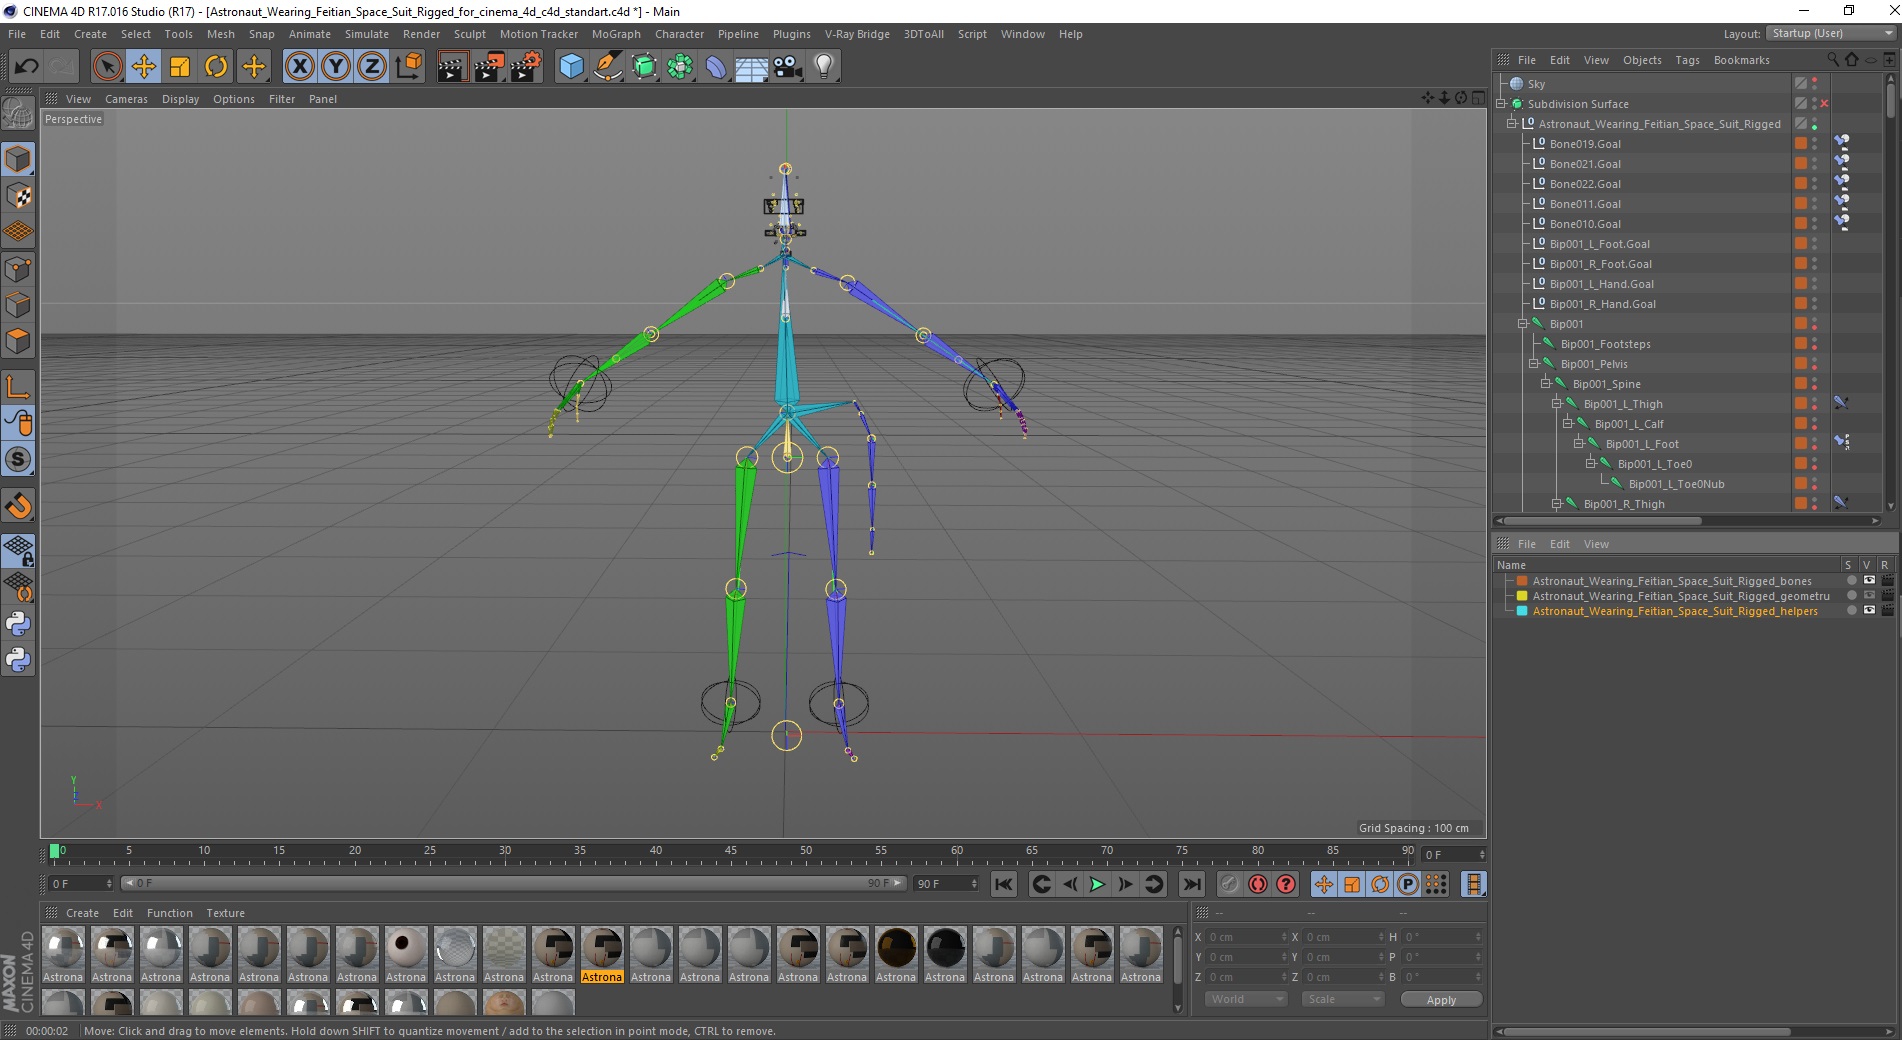
Task: Click the Subdivision Surface generator icon
Action: pyautogui.click(x=644, y=67)
